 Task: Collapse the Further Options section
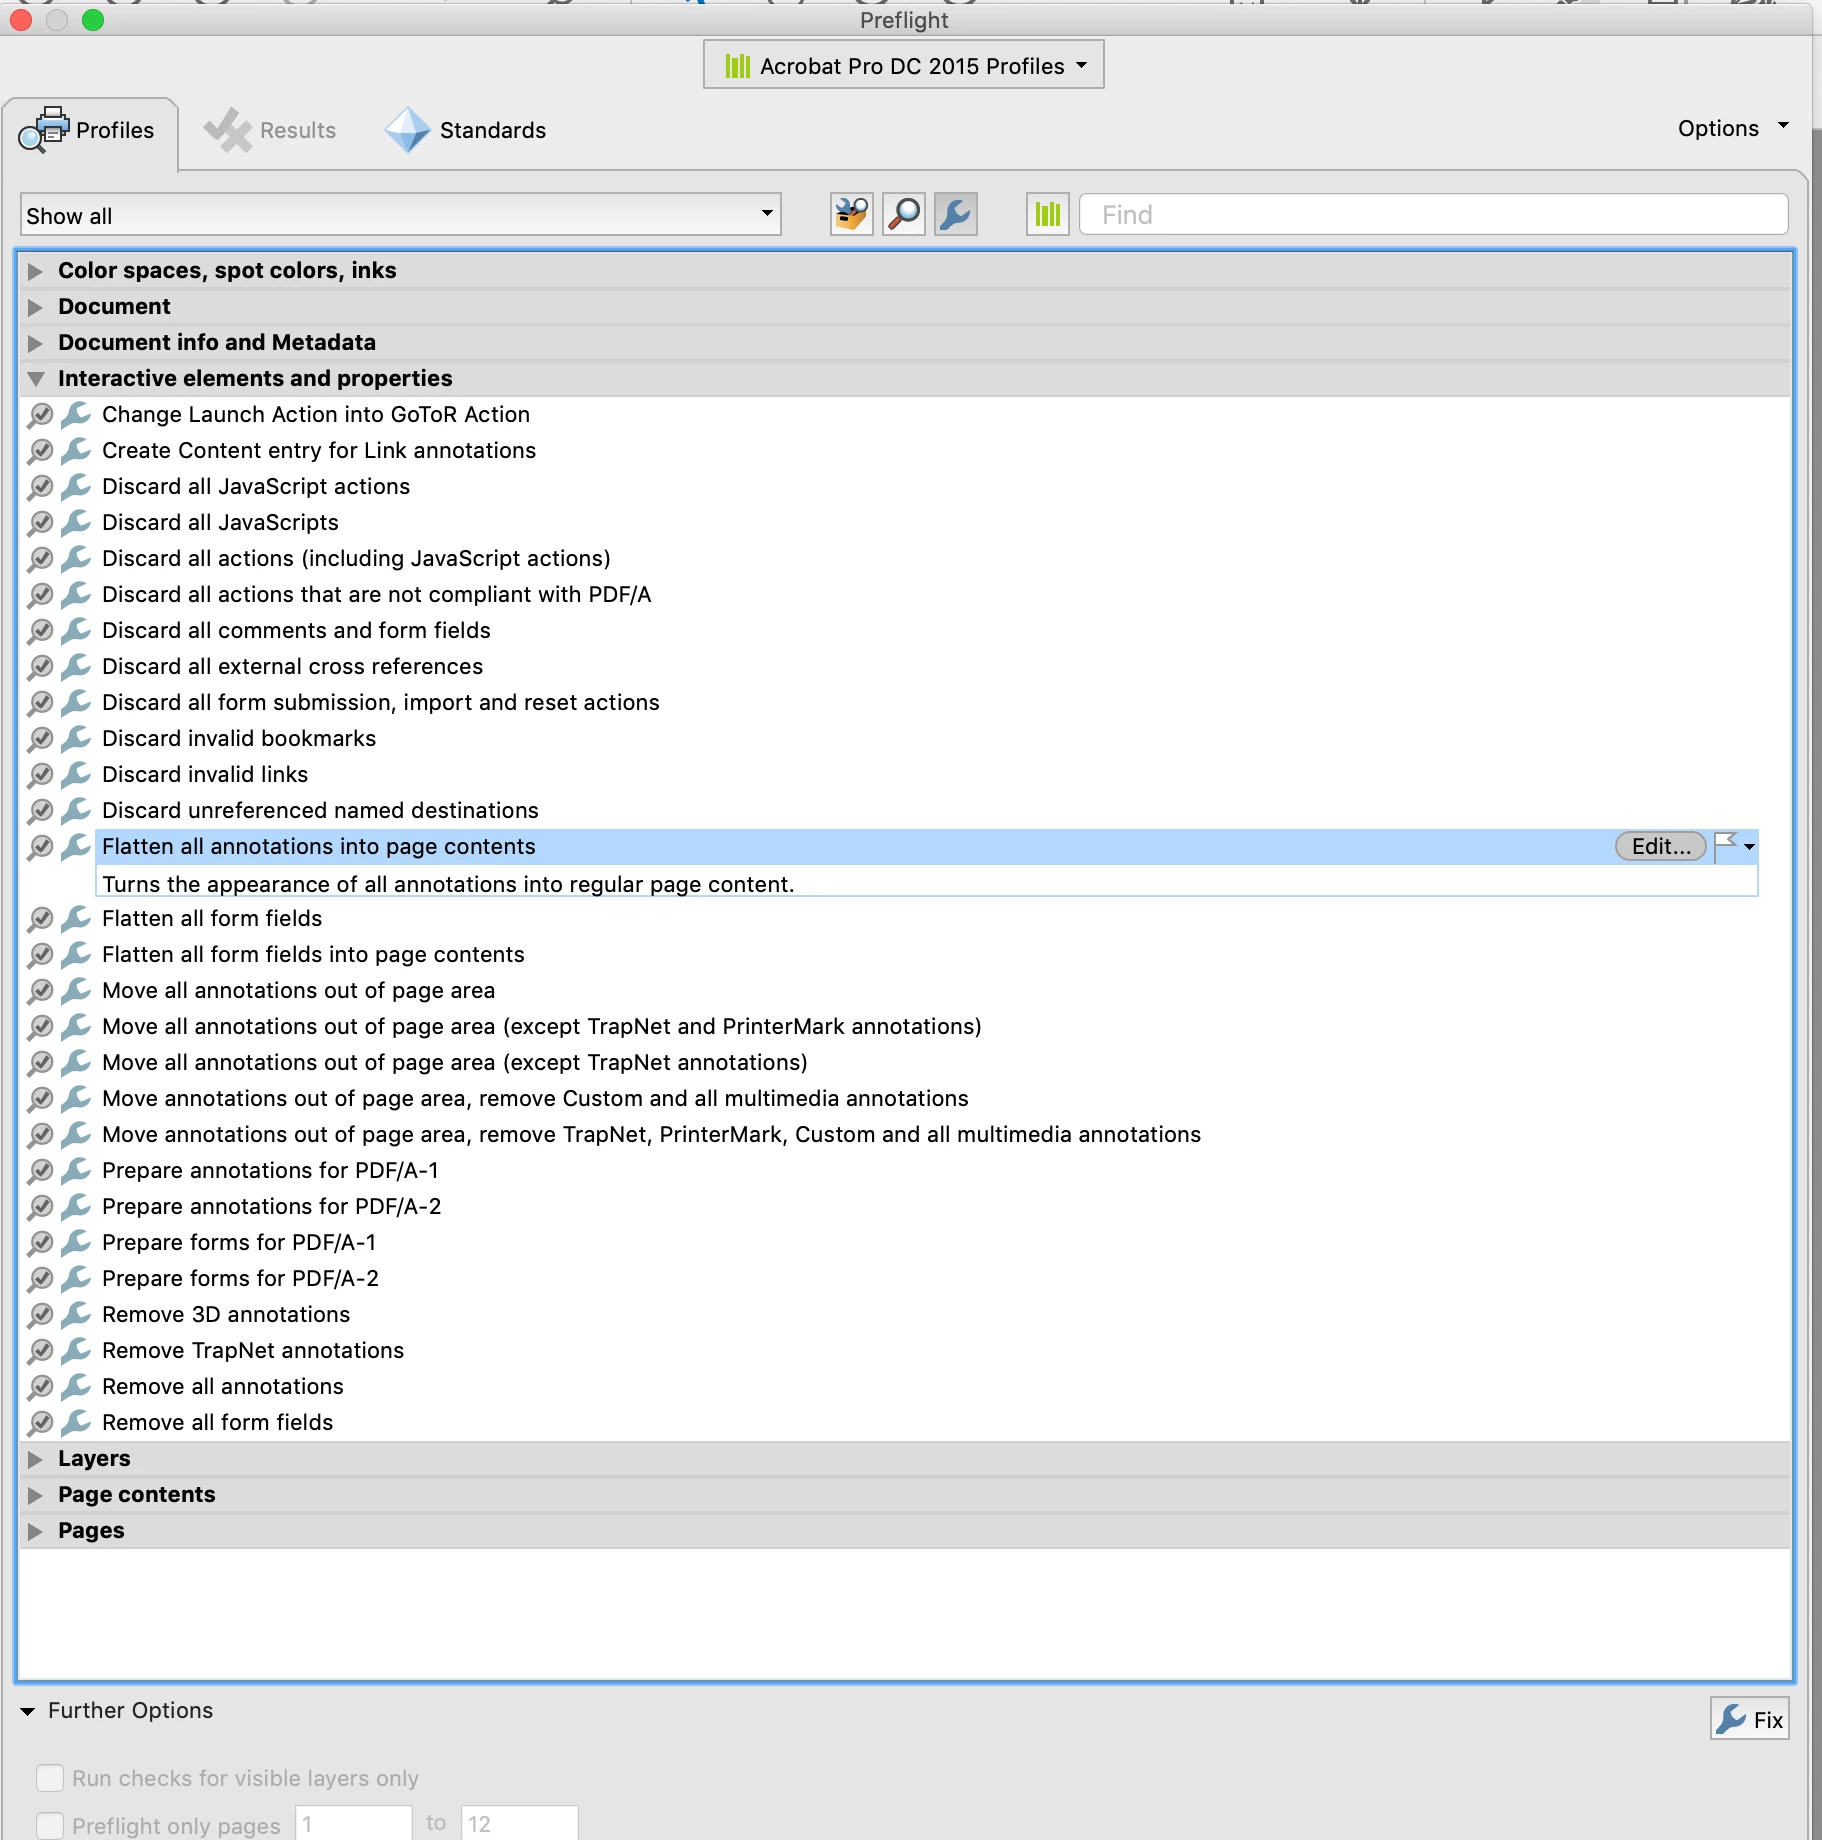28,1711
